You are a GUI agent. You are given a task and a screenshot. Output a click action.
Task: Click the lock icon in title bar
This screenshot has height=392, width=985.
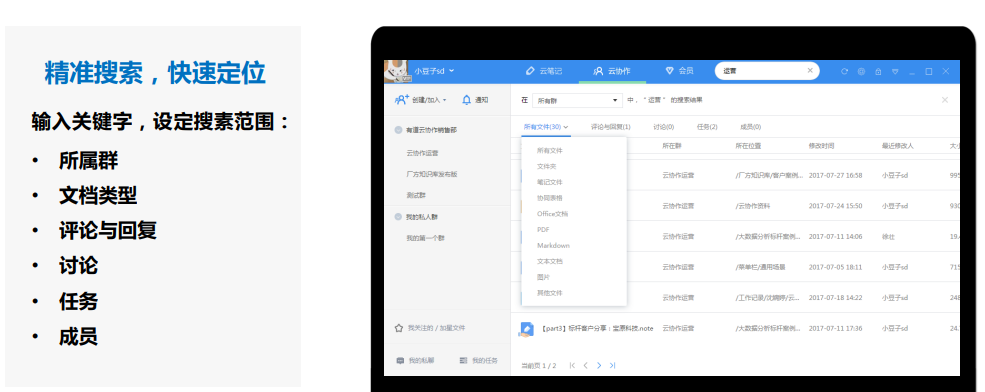tap(878, 72)
